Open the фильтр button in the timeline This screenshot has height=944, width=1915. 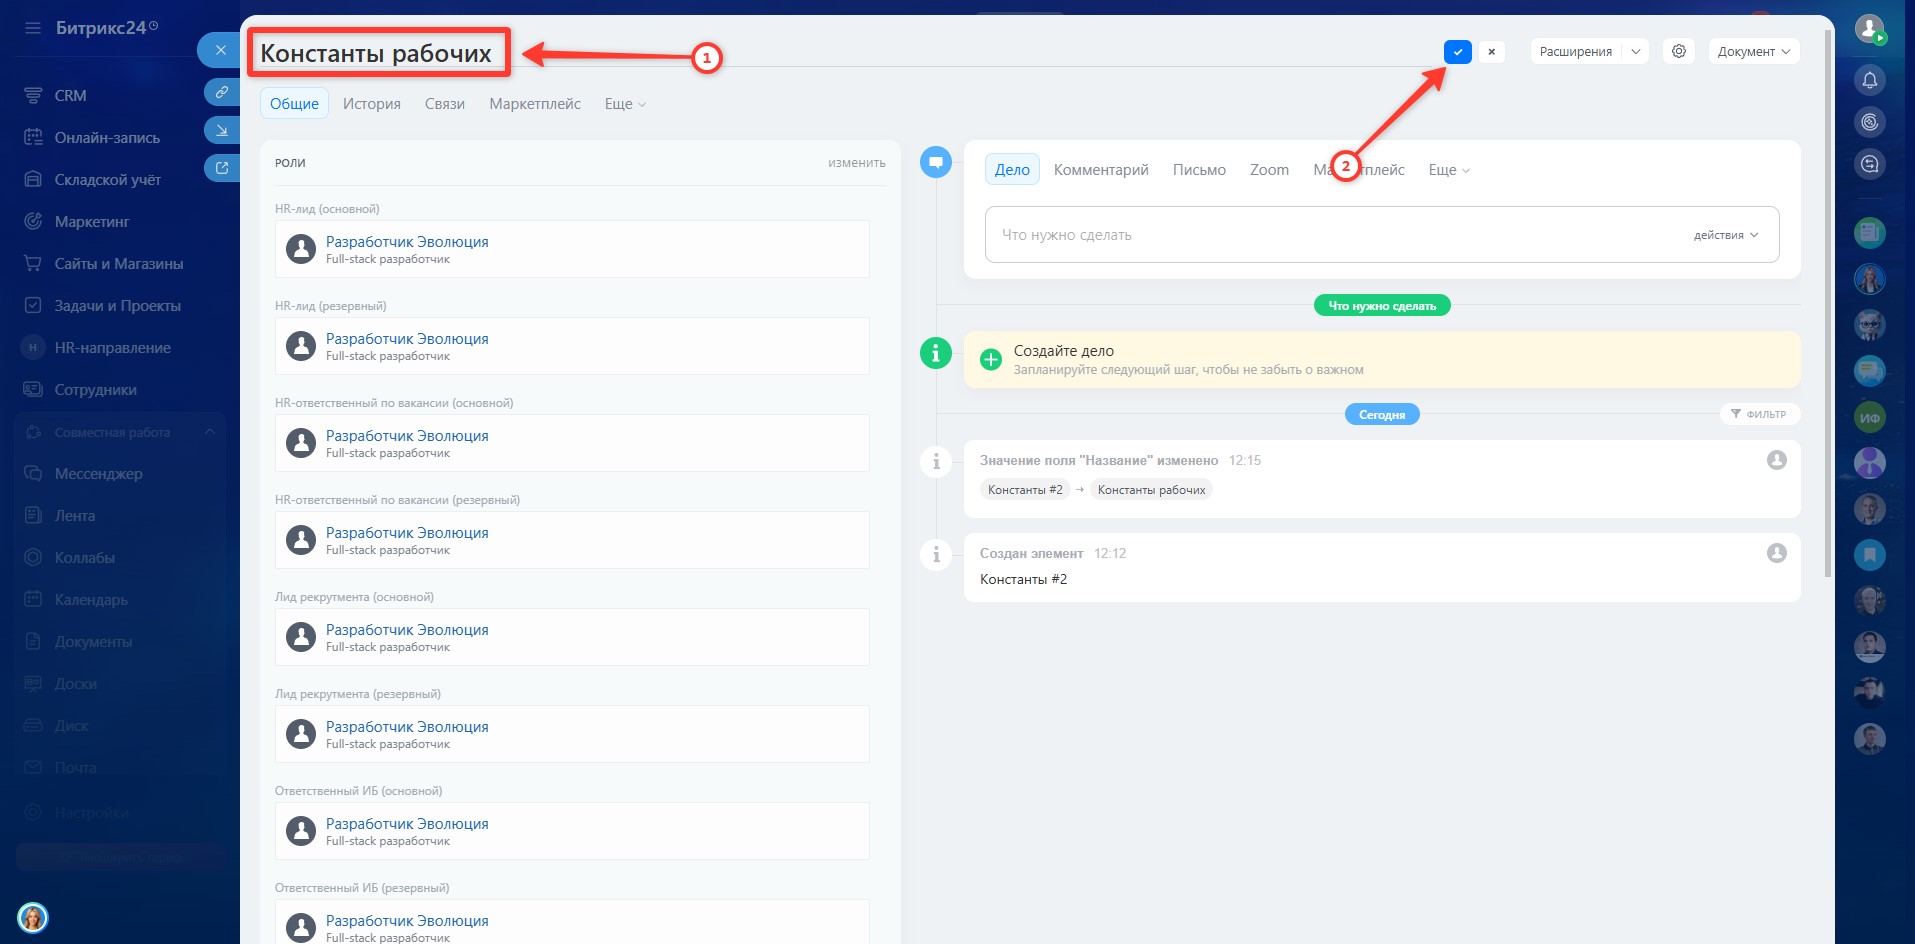(1758, 414)
